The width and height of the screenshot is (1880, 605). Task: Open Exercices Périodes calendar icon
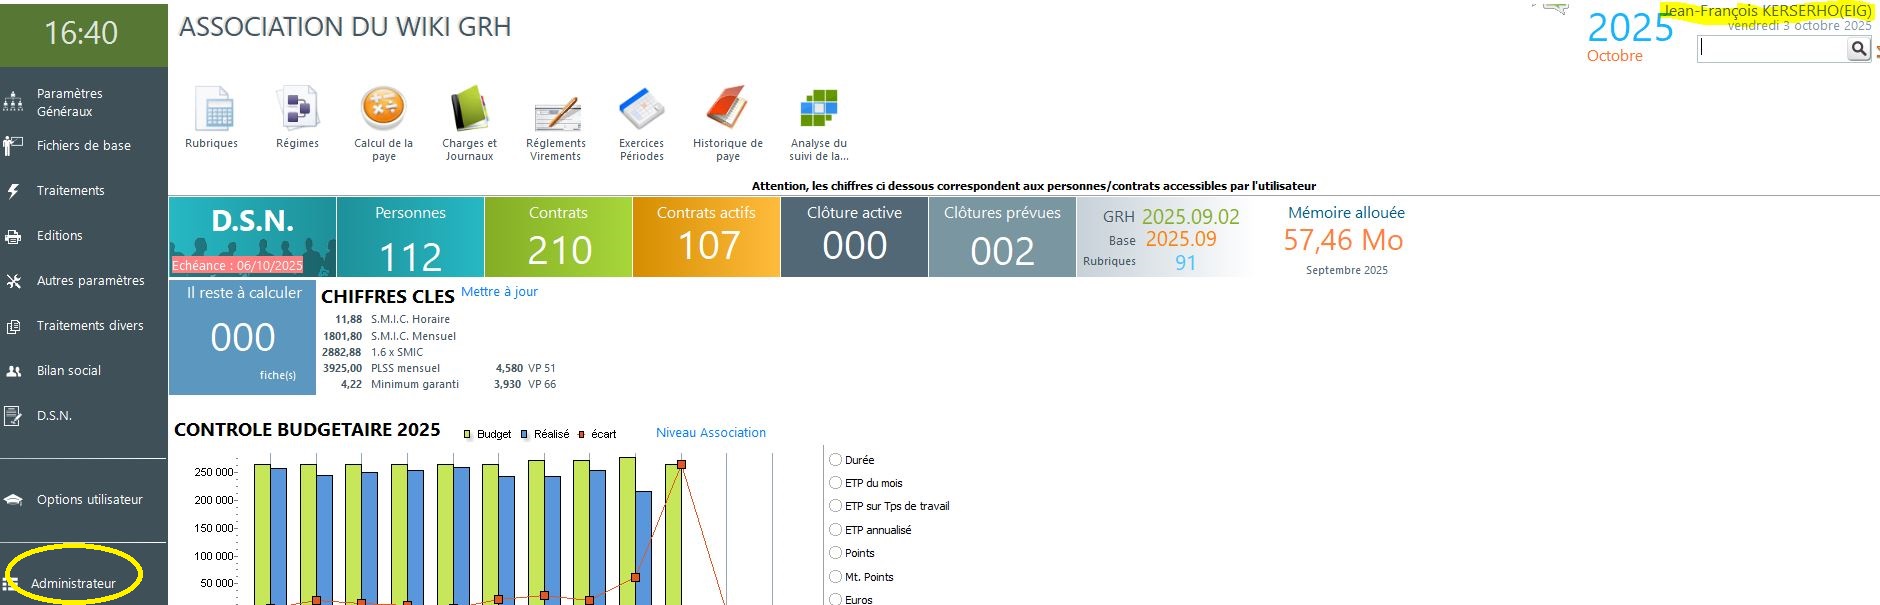(641, 110)
